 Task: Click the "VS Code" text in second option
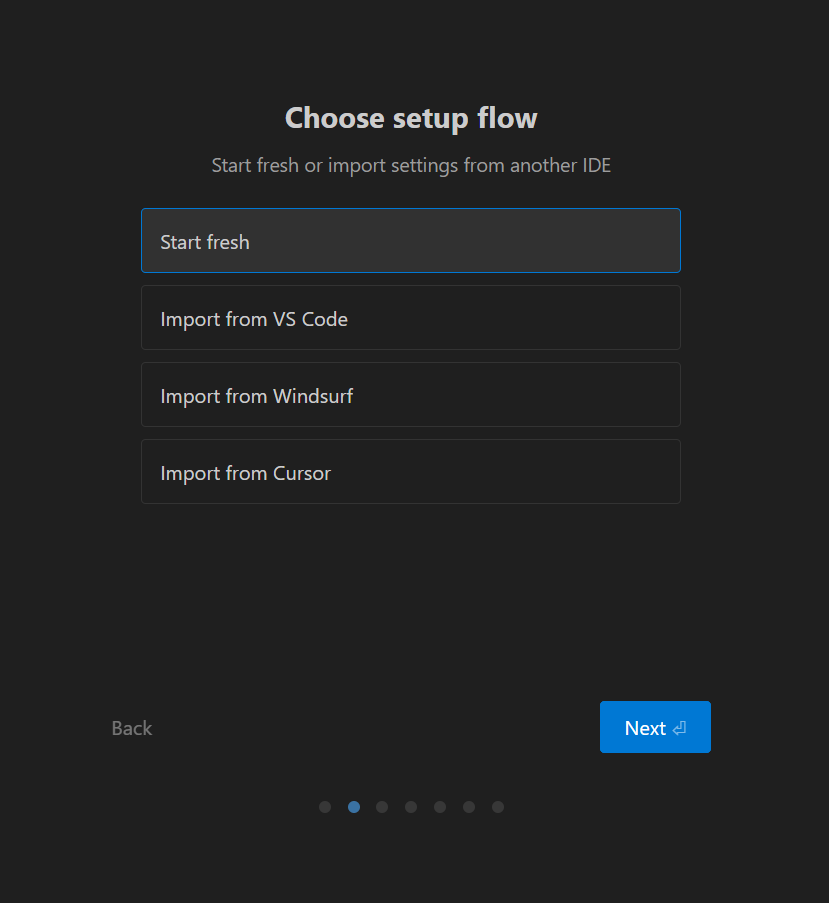click(310, 319)
